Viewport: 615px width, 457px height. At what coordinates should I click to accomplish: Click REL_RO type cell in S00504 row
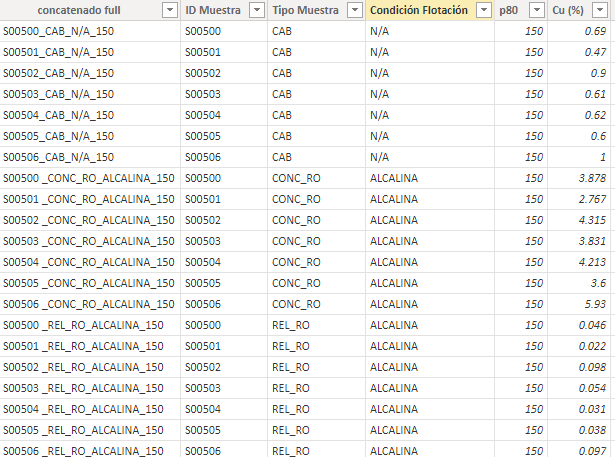[x=316, y=409]
